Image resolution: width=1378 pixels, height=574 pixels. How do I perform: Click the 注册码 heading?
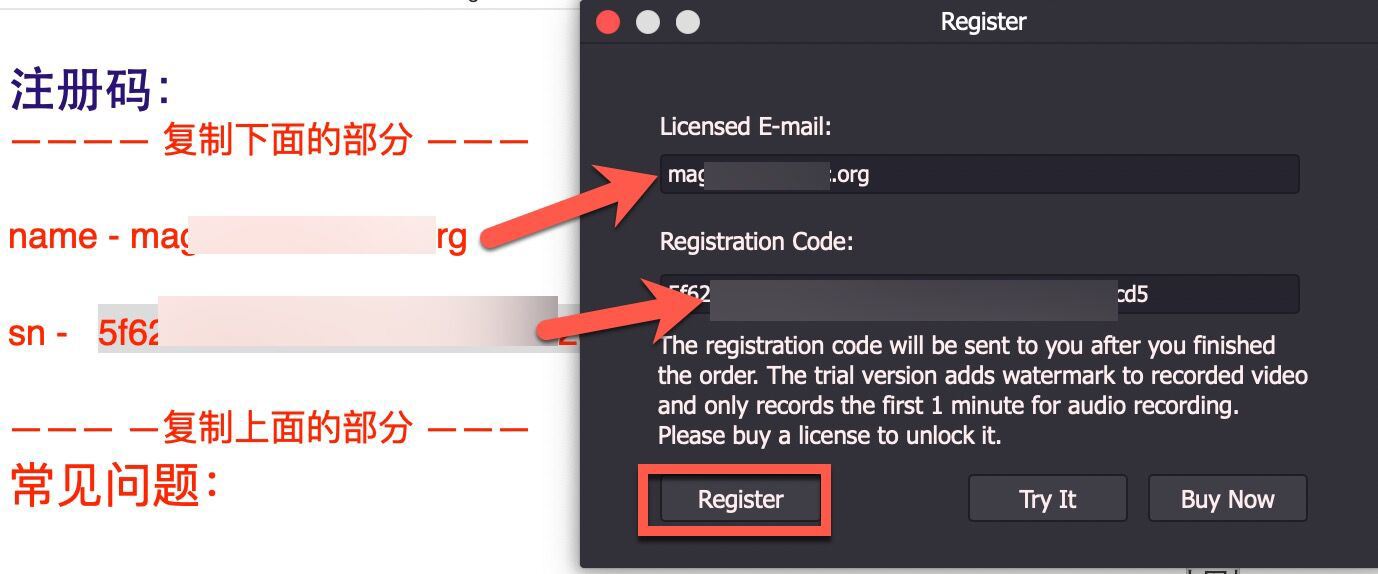(90, 90)
